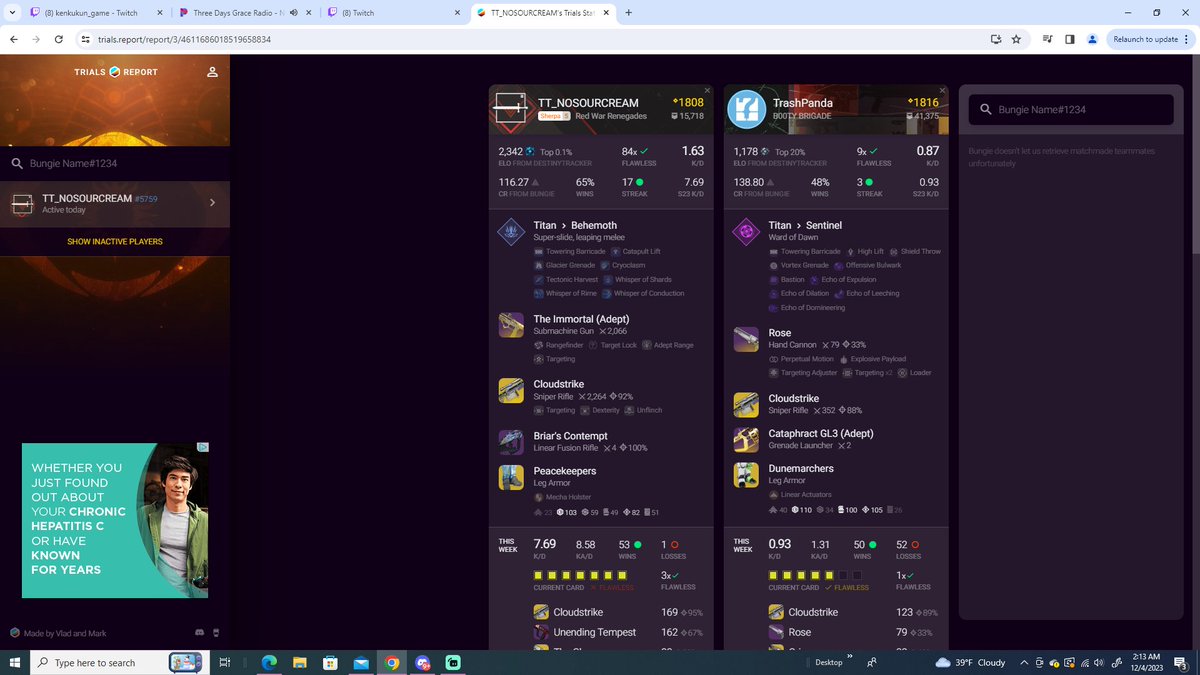Click Rose icon in TrashPanda's weekly weapon stats

(776, 632)
